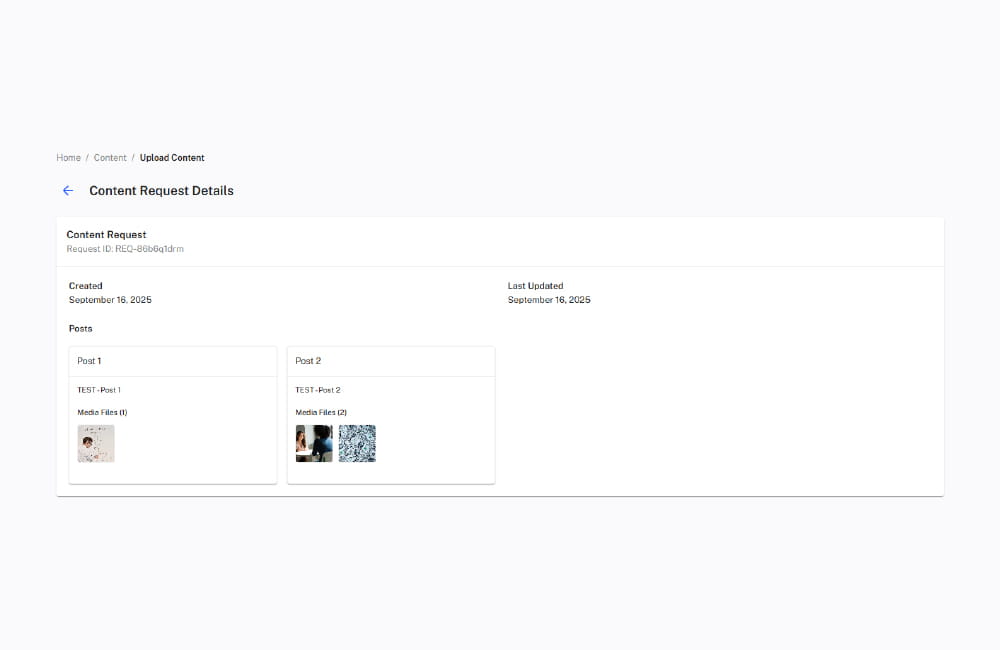Open the abstract pattern thumbnail in Post 2

[357, 443]
